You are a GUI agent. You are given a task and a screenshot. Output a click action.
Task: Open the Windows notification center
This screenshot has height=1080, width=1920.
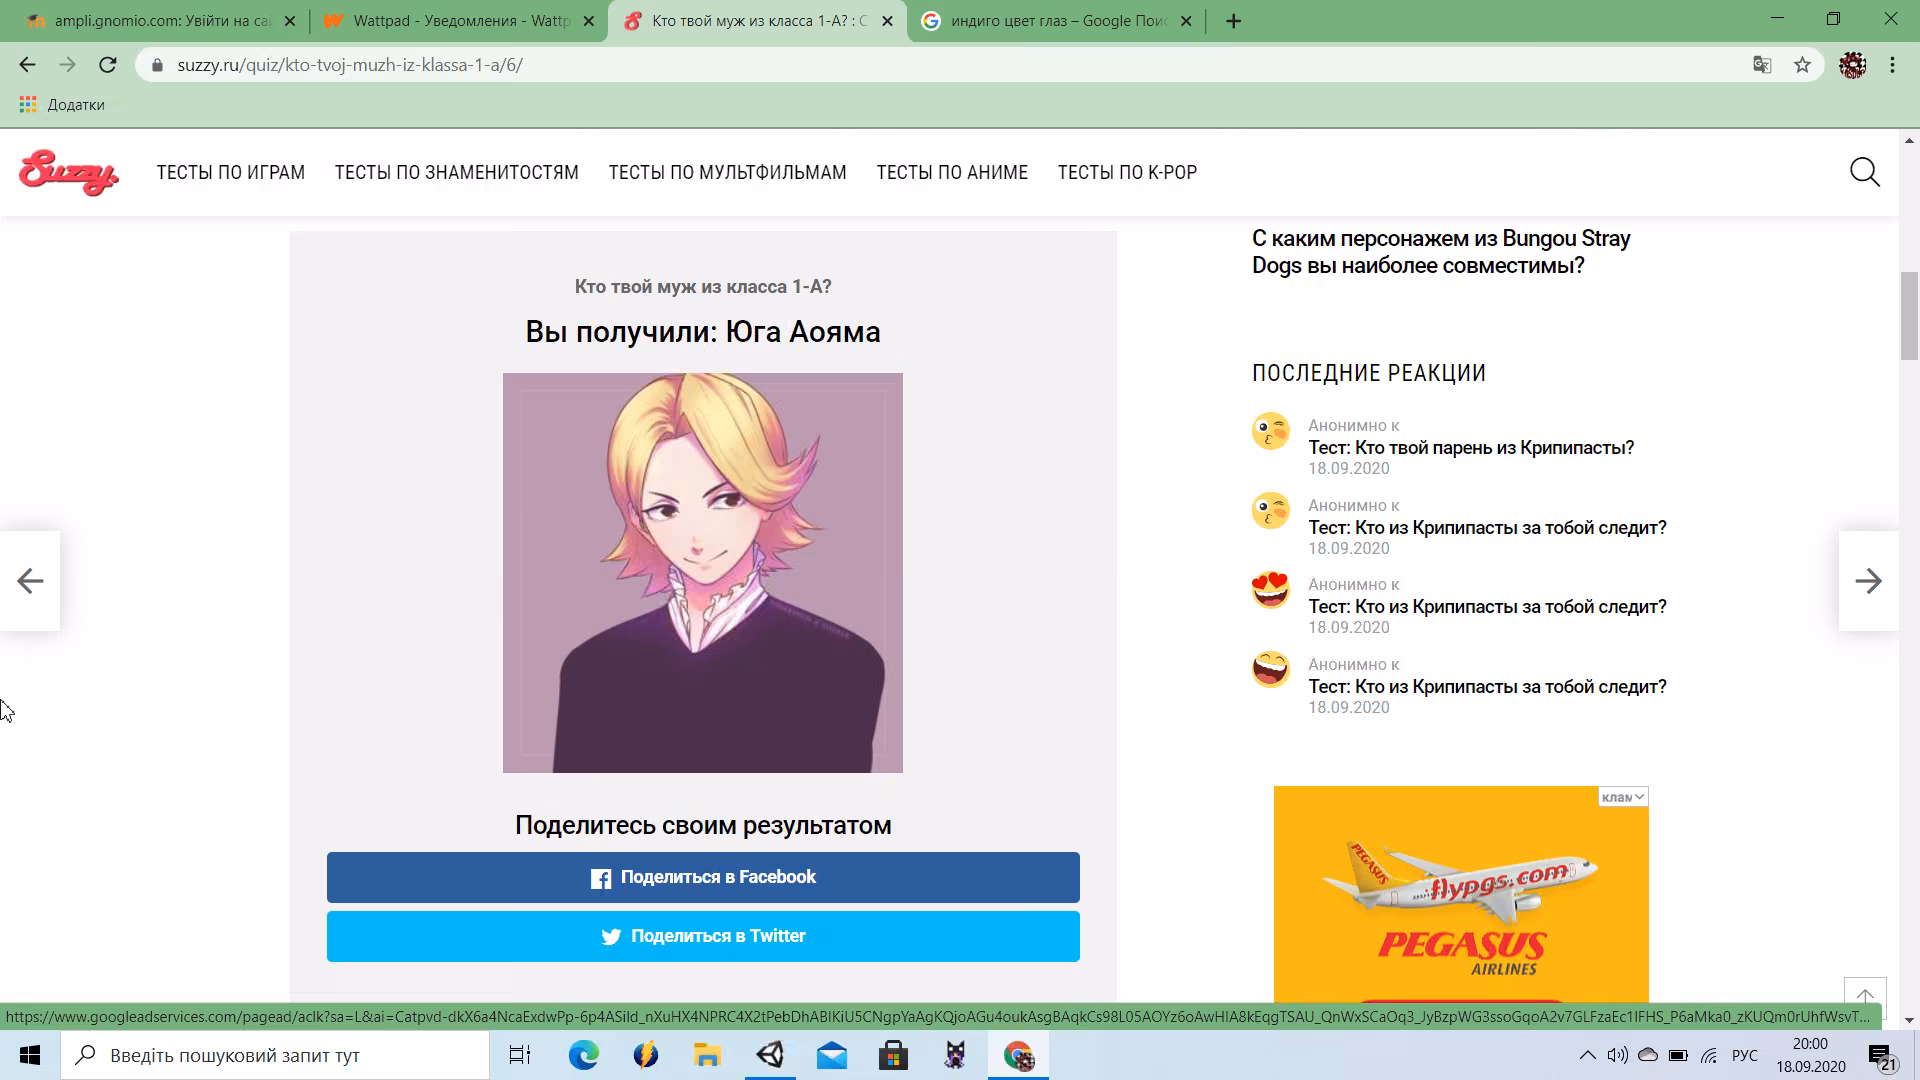[x=1880, y=1055]
